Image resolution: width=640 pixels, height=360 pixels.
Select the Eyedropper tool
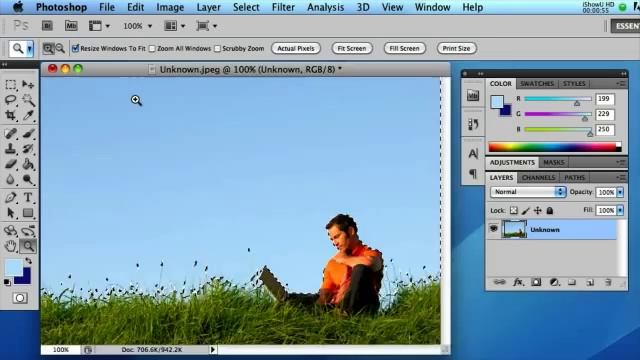[28, 116]
